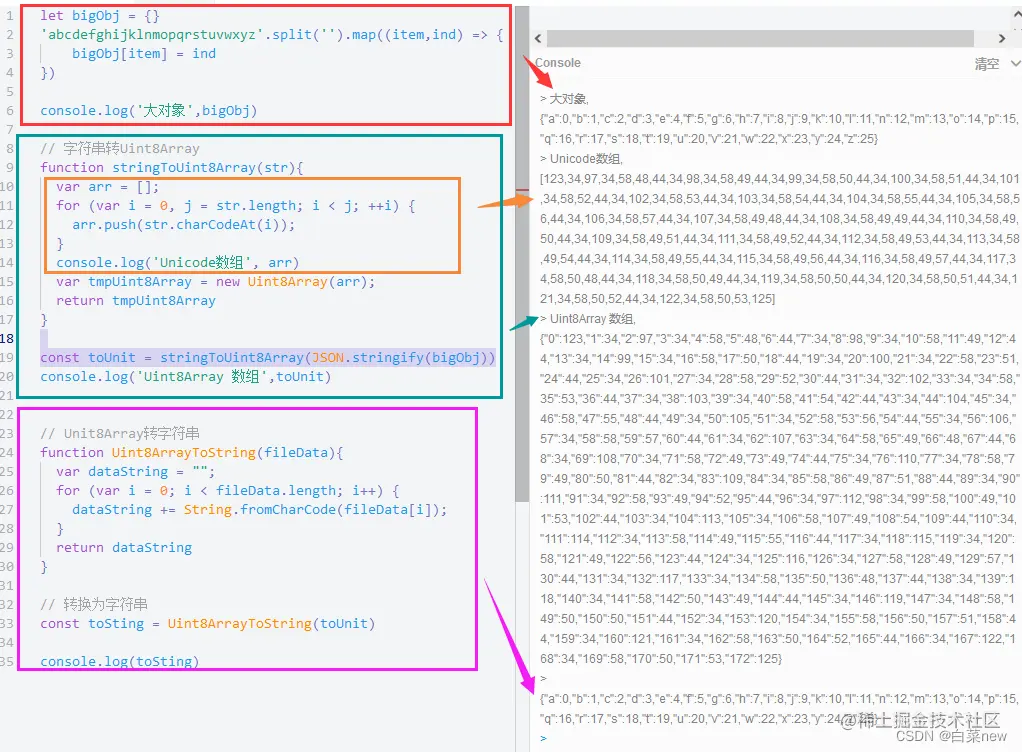Screen dimensions: 1022x752
Task: Click comment '// 转换为字符串'
Action: pos(94,604)
